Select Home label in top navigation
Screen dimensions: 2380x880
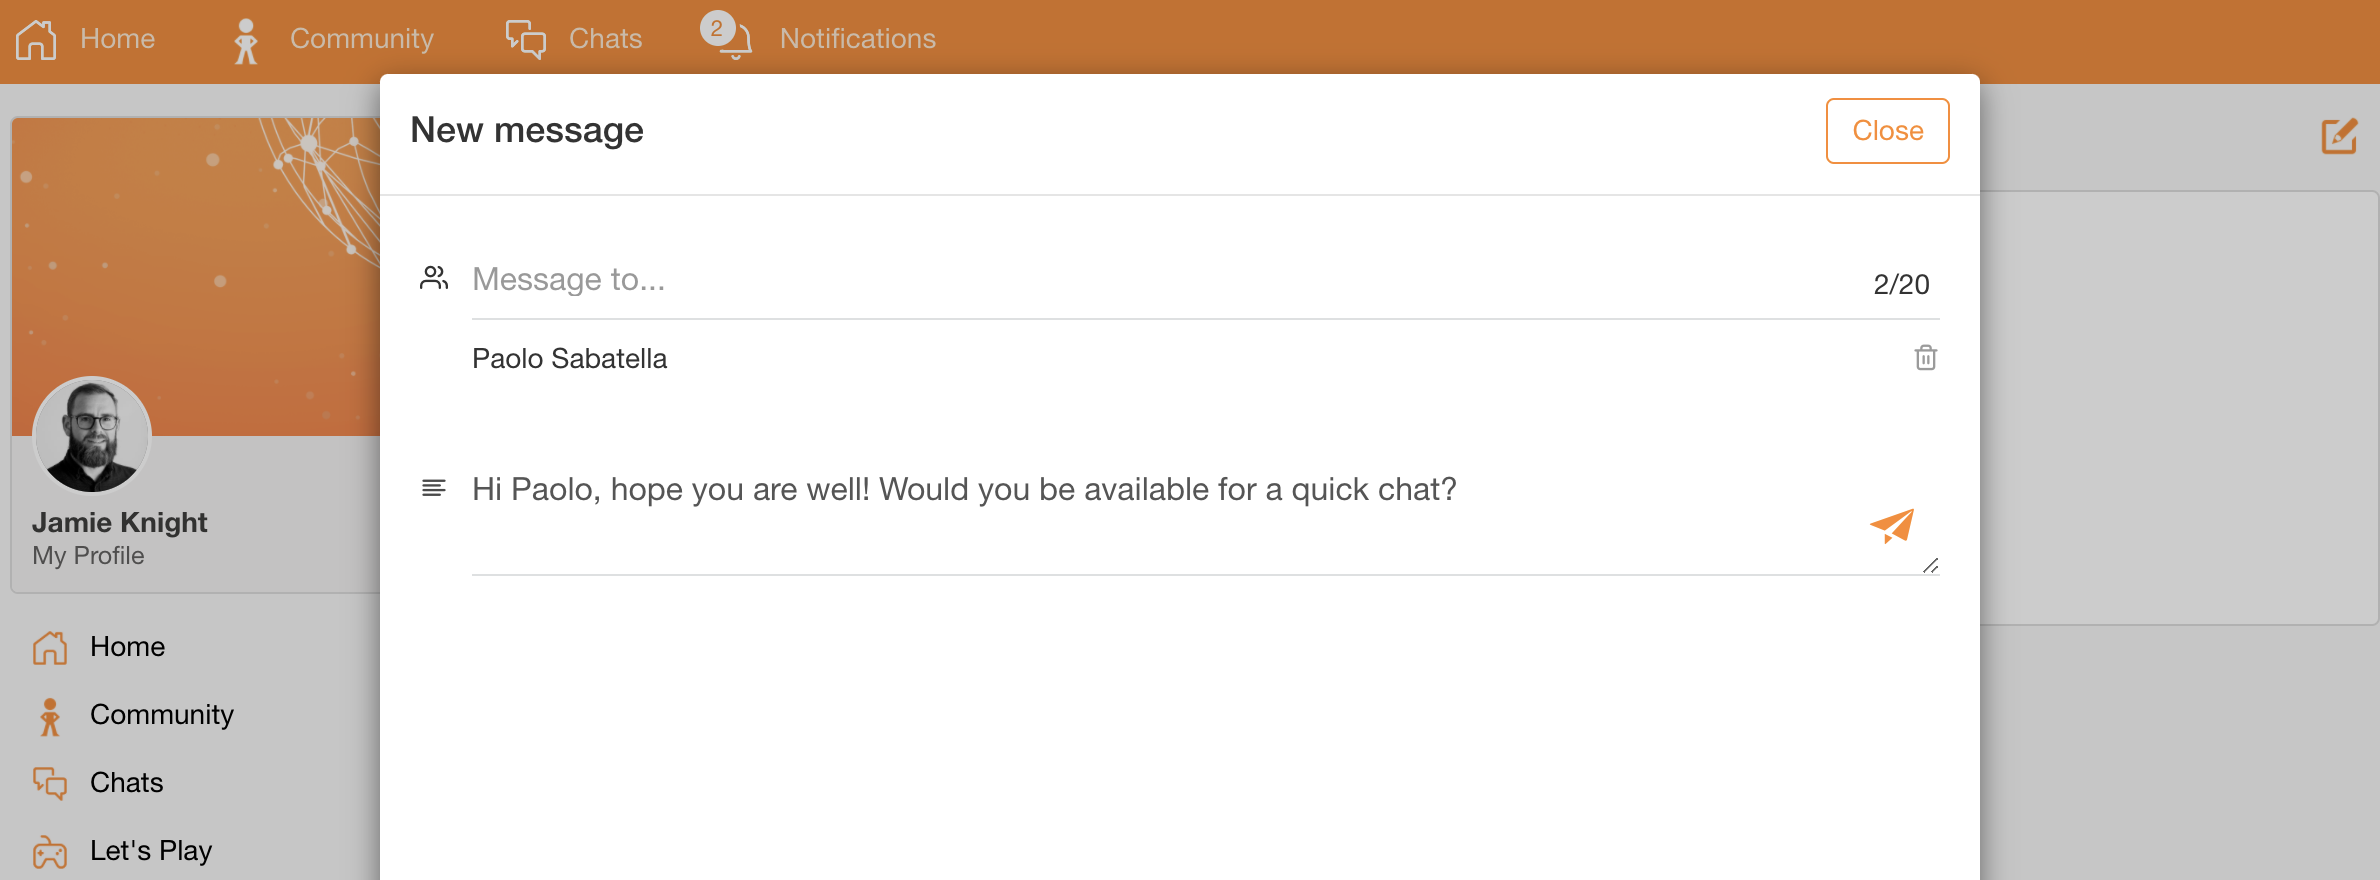point(117,39)
